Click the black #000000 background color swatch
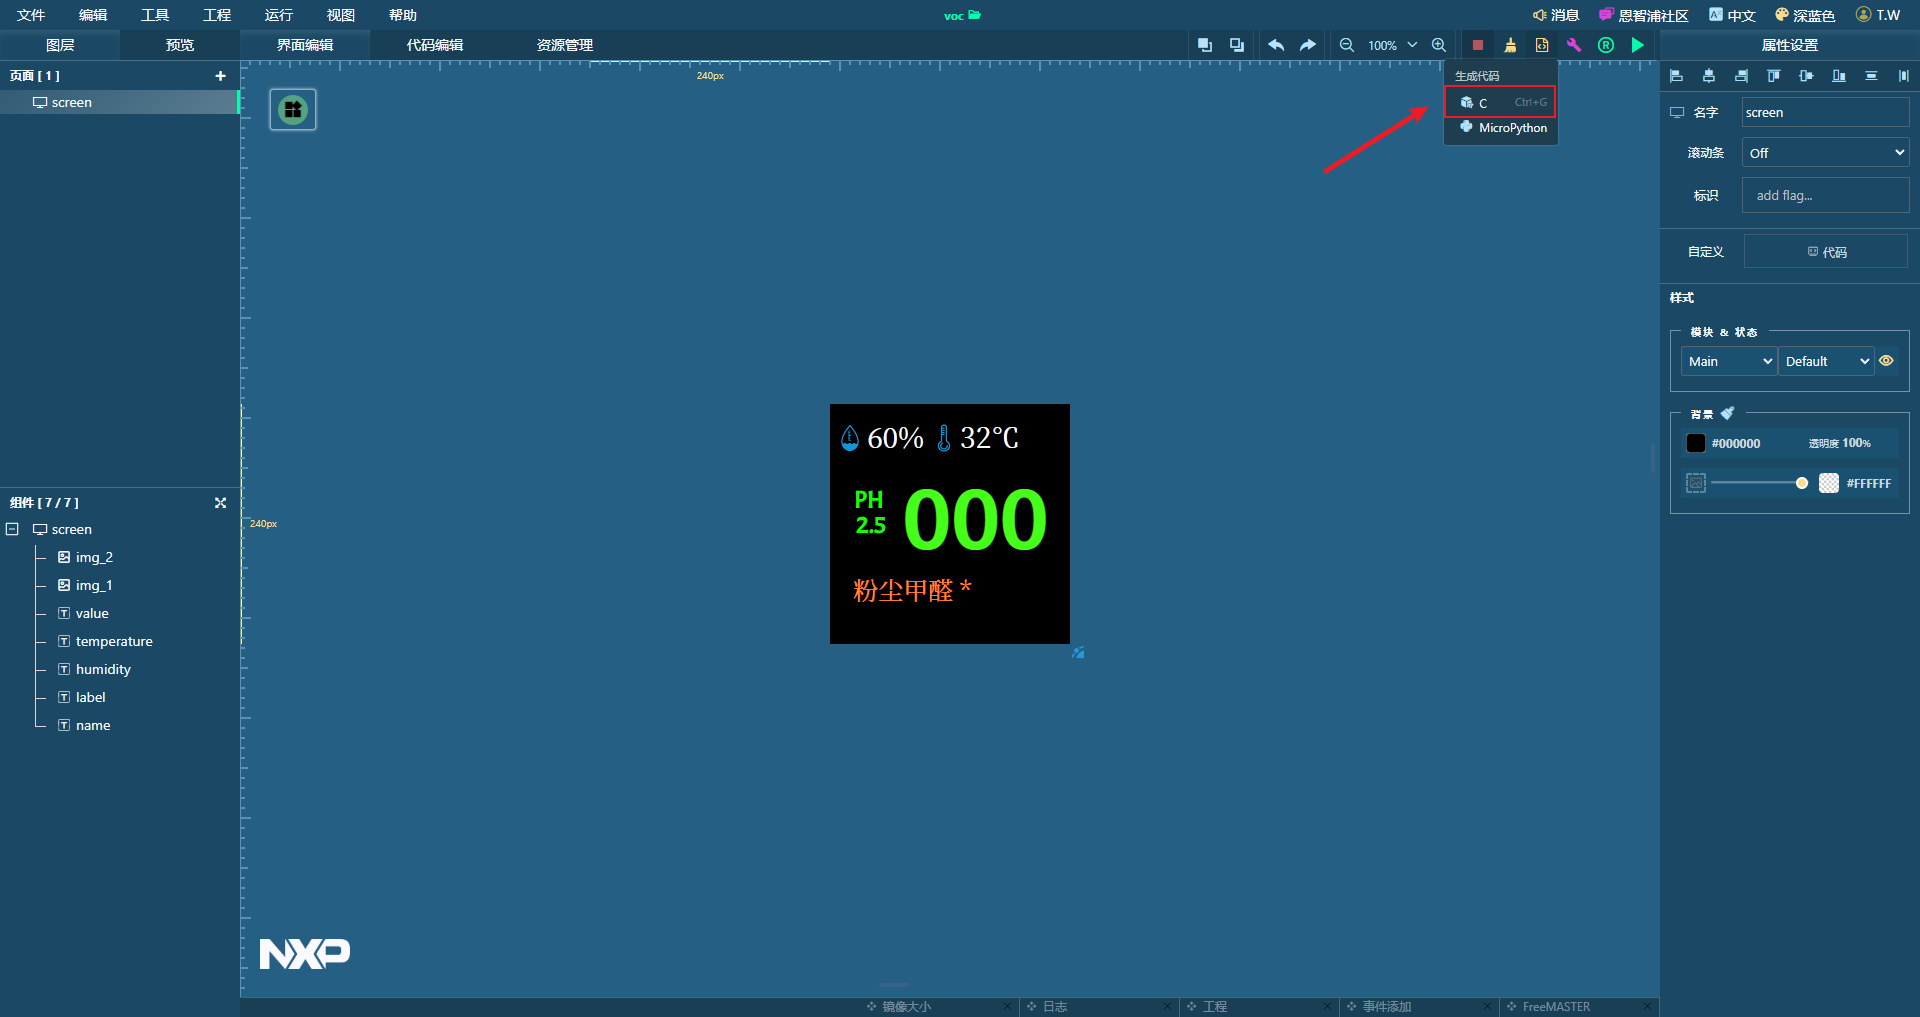 tap(1695, 443)
